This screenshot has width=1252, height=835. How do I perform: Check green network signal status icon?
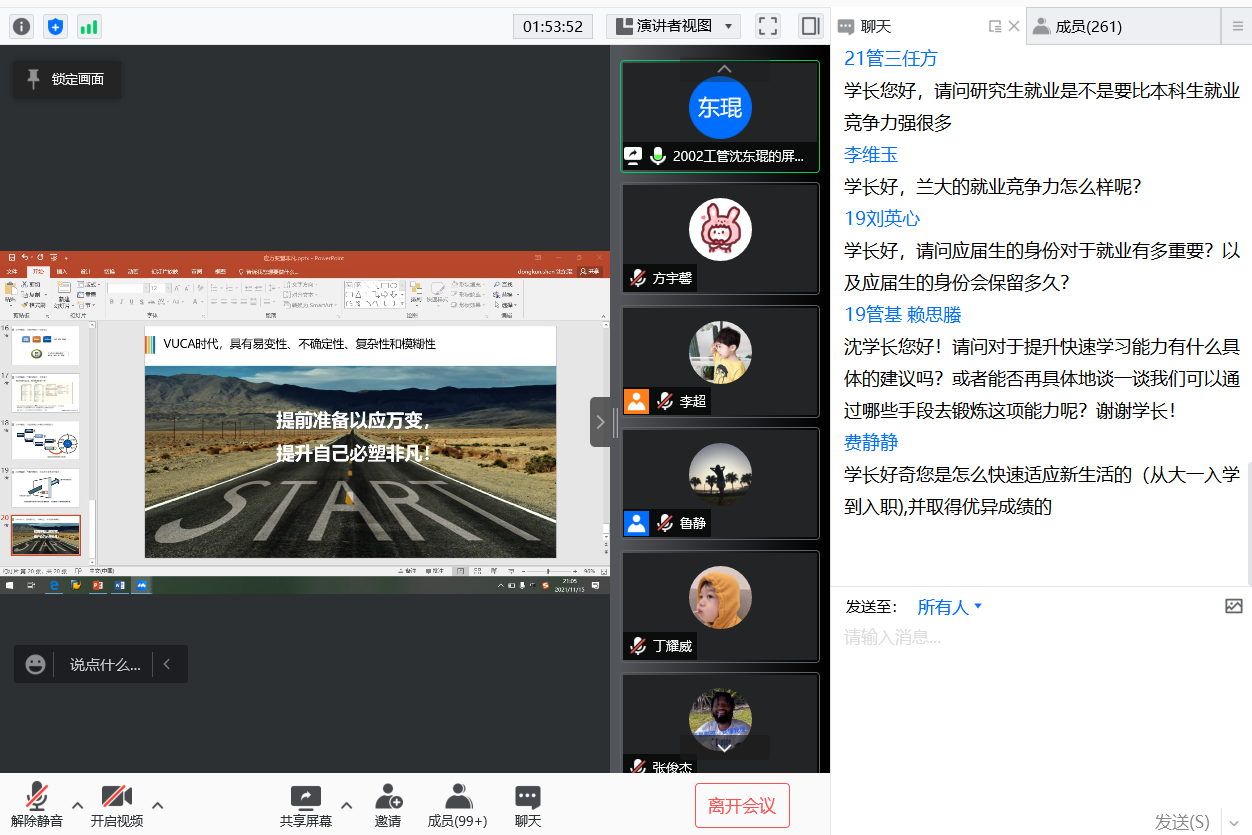(89, 27)
